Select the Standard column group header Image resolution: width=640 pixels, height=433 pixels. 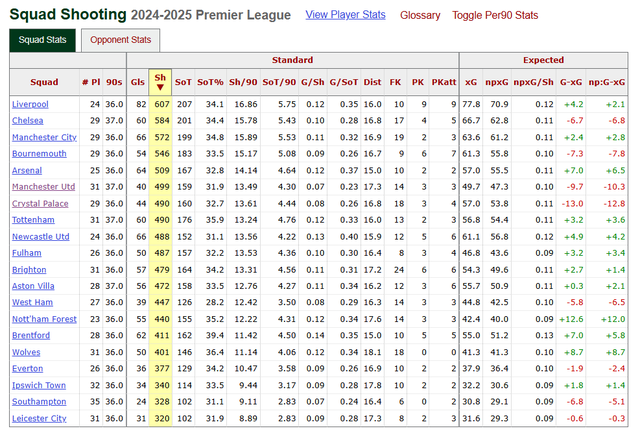click(x=293, y=60)
